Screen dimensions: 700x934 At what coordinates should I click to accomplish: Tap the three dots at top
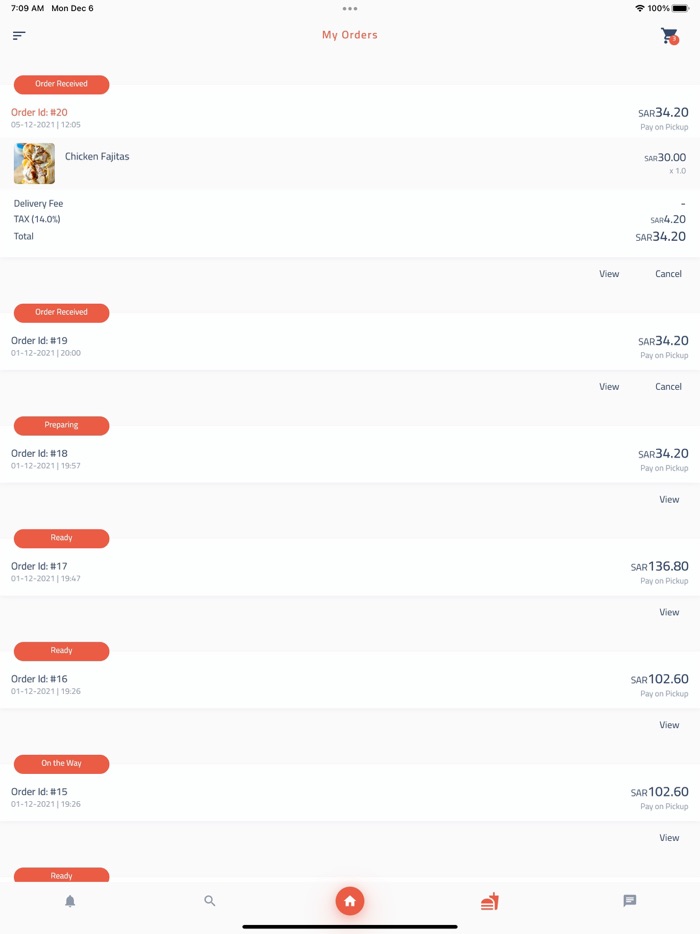click(x=350, y=9)
